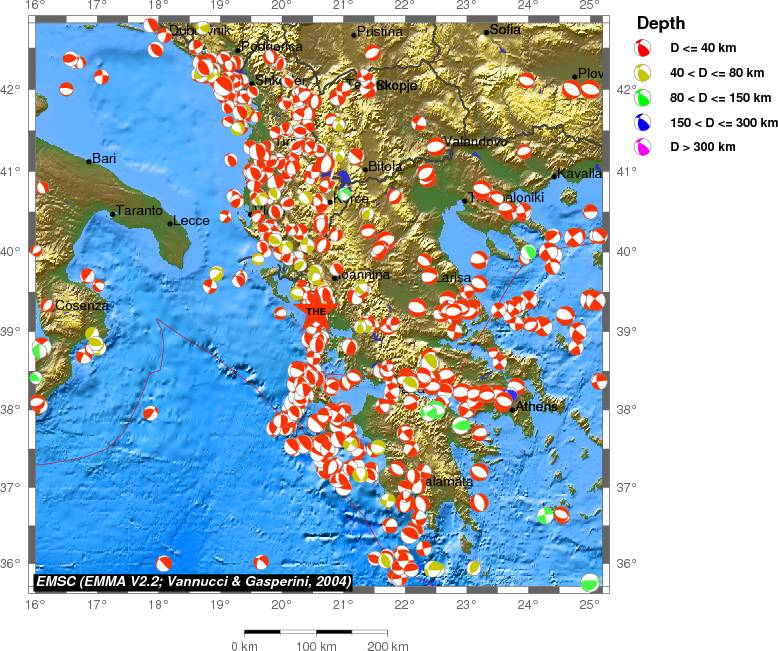Click the 200 km scale bar label
Image resolution: width=778 pixels, height=651 pixels.
(x=387, y=645)
